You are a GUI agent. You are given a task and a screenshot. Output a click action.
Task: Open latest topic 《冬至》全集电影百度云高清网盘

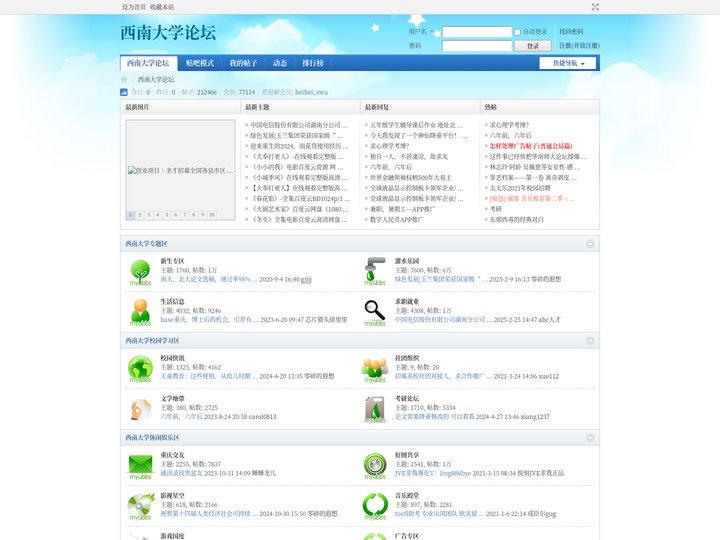coord(299,220)
